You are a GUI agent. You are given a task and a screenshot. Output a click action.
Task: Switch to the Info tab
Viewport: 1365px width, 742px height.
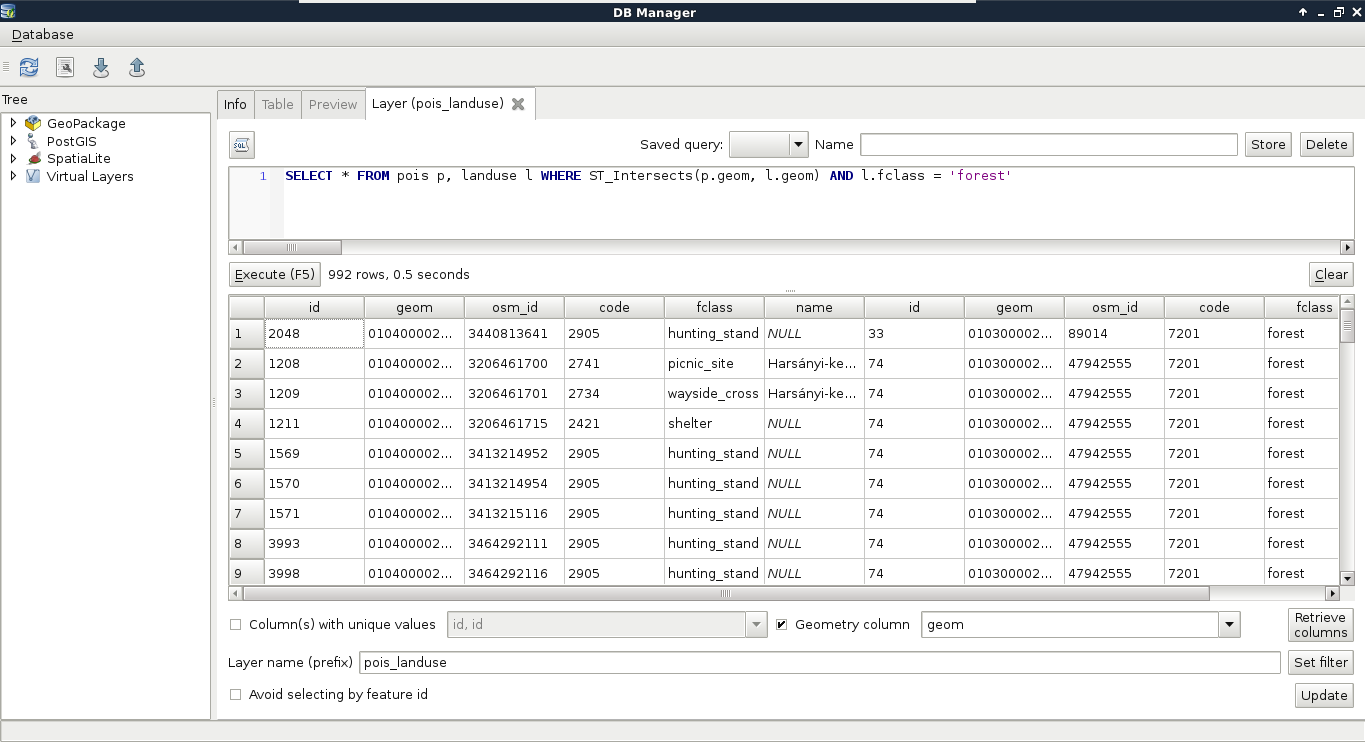click(x=235, y=105)
